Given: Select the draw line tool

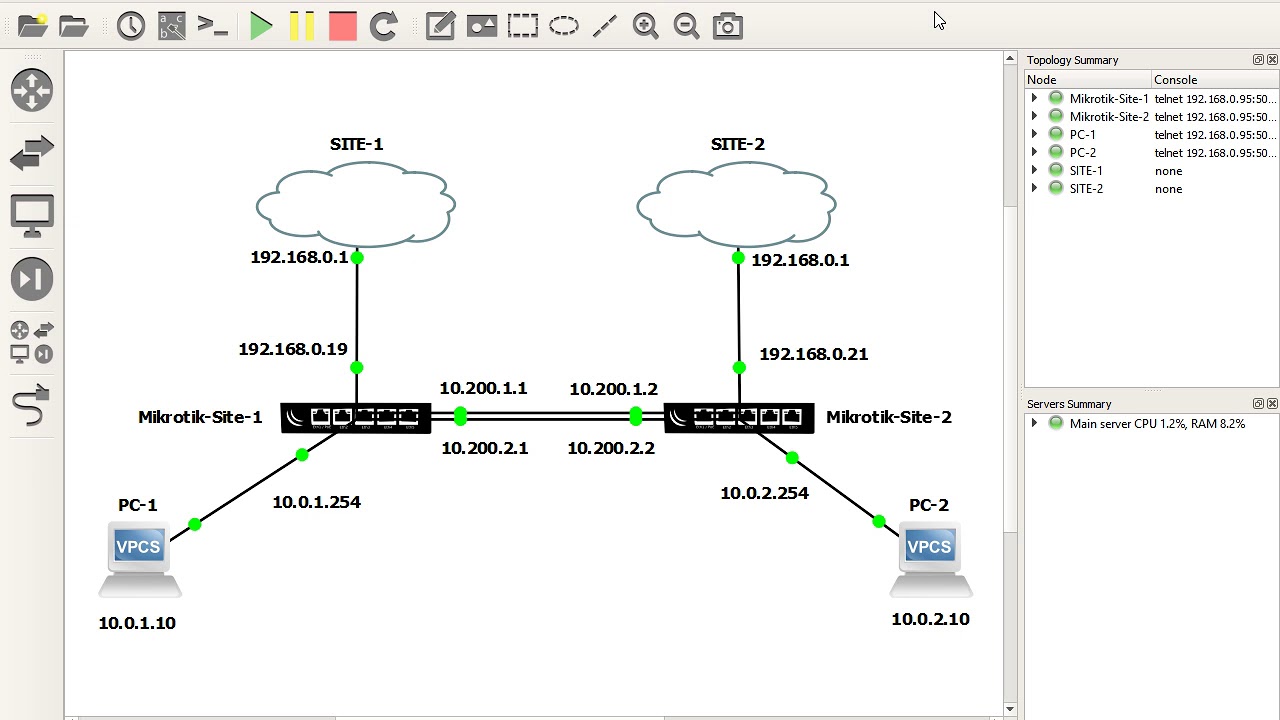Looking at the screenshot, I should pos(605,26).
